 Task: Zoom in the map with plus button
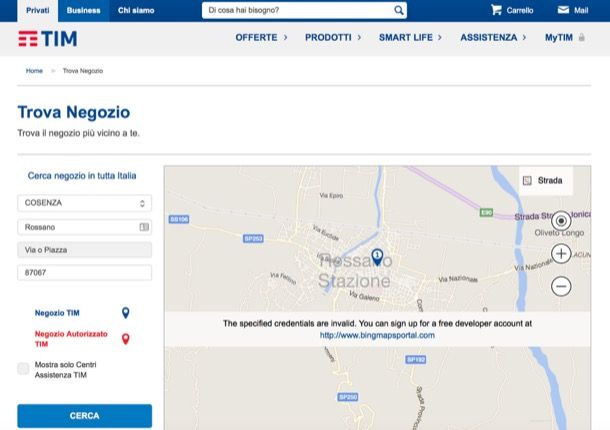click(x=561, y=254)
